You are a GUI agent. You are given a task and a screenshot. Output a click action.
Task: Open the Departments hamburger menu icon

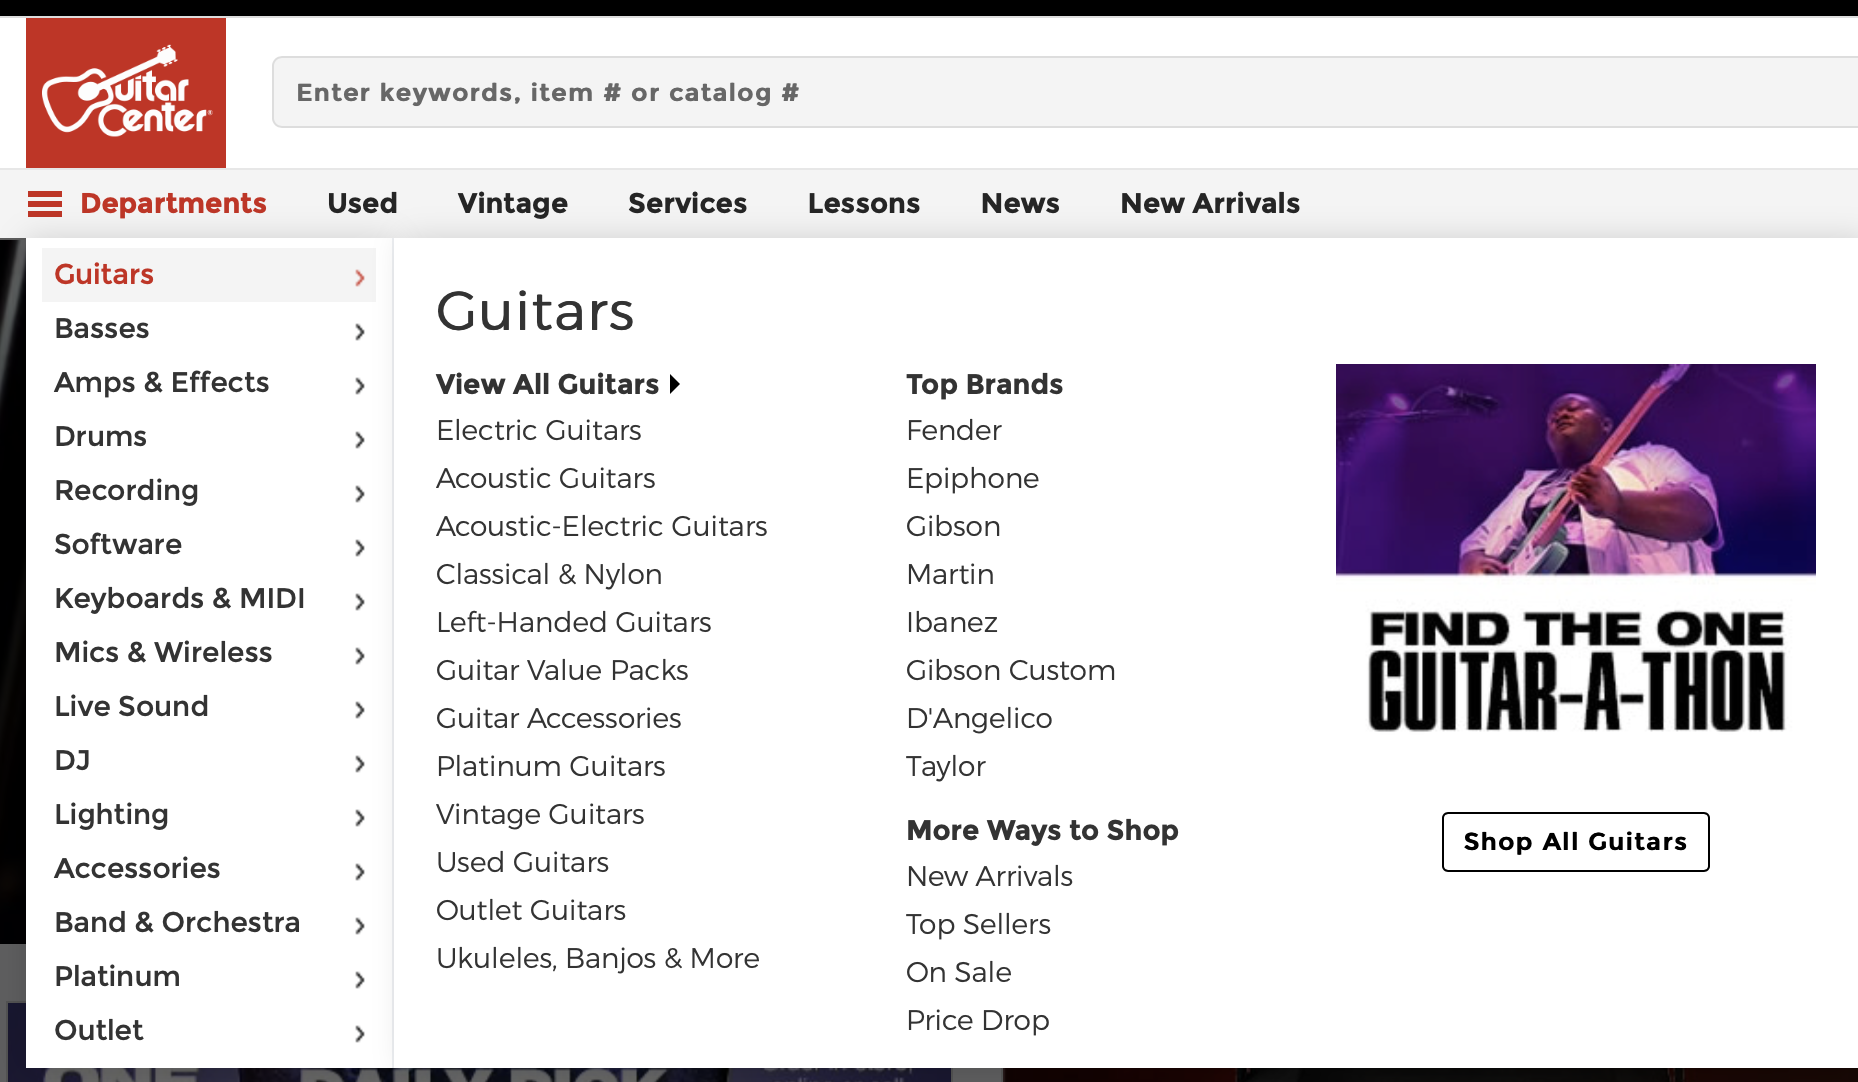click(45, 204)
